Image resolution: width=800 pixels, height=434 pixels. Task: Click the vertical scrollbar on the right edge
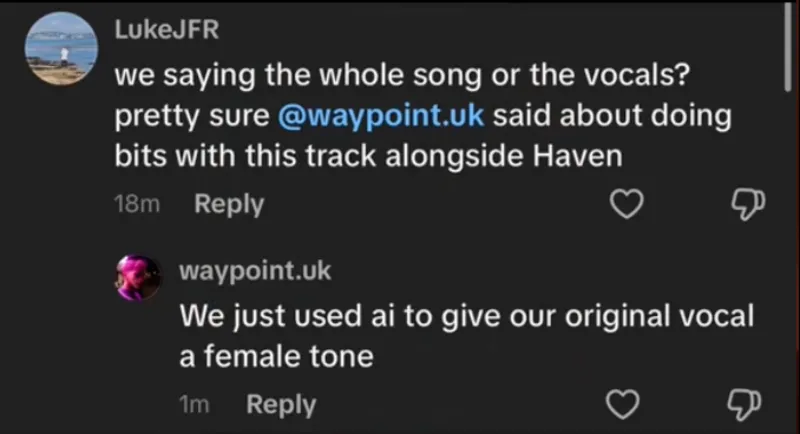click(x=787, y=60)
